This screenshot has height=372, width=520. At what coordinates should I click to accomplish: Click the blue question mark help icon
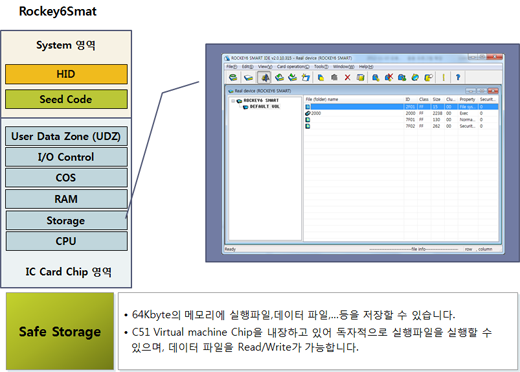458,77
